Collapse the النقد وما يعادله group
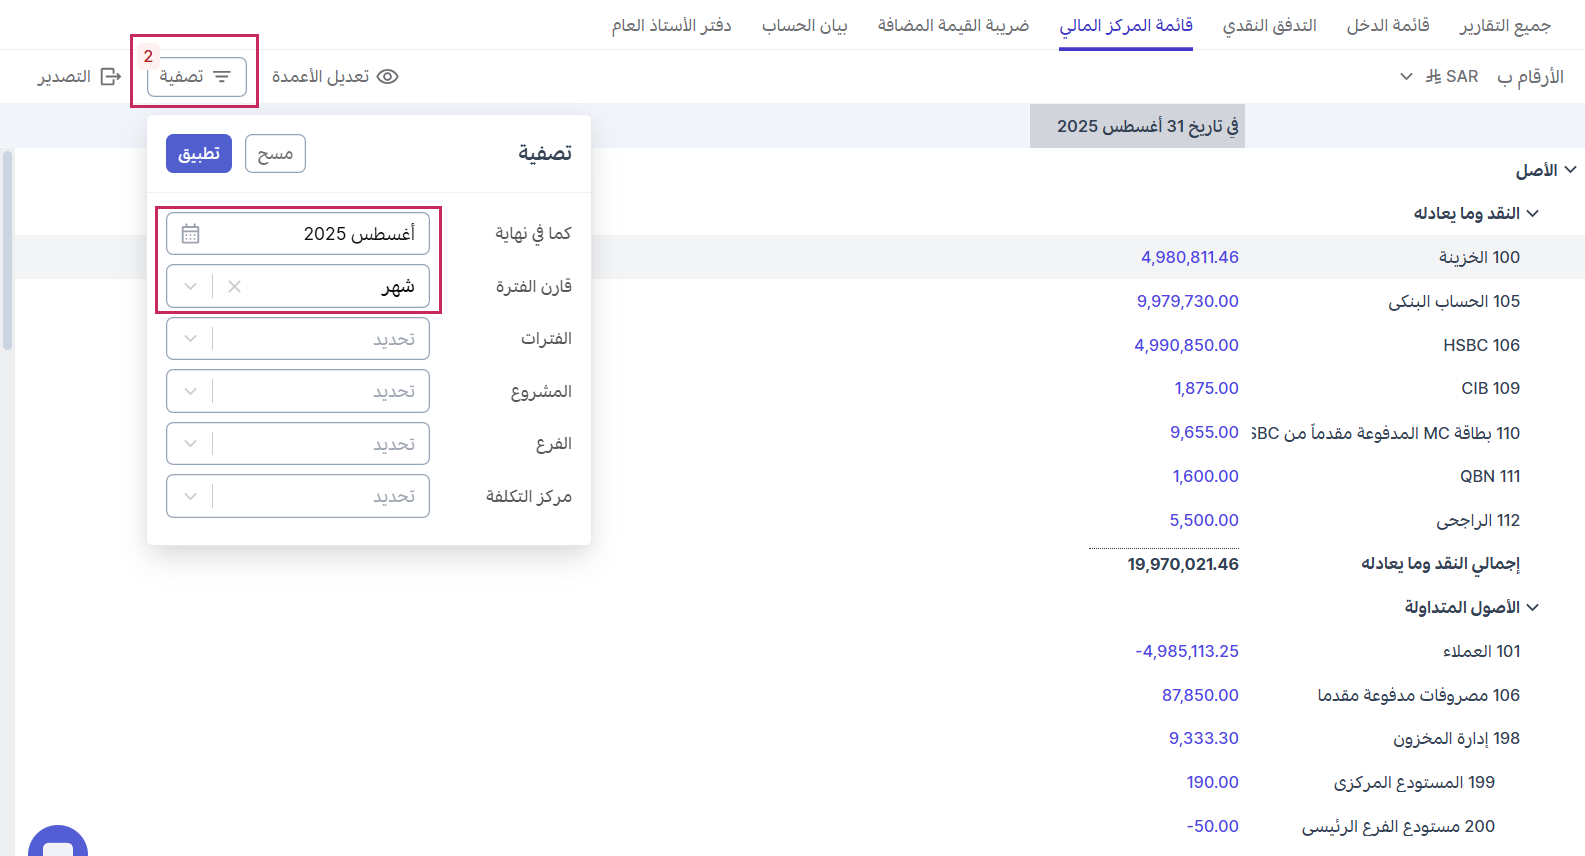 (x=1533, y=213)
